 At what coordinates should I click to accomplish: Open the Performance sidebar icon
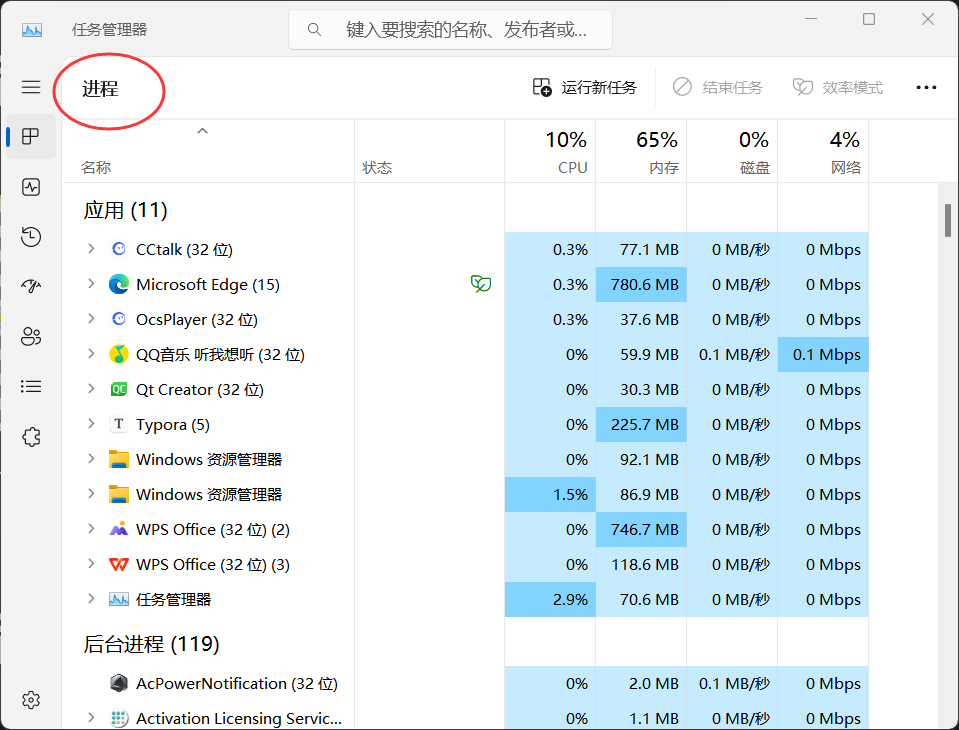(x=31, y=186)
